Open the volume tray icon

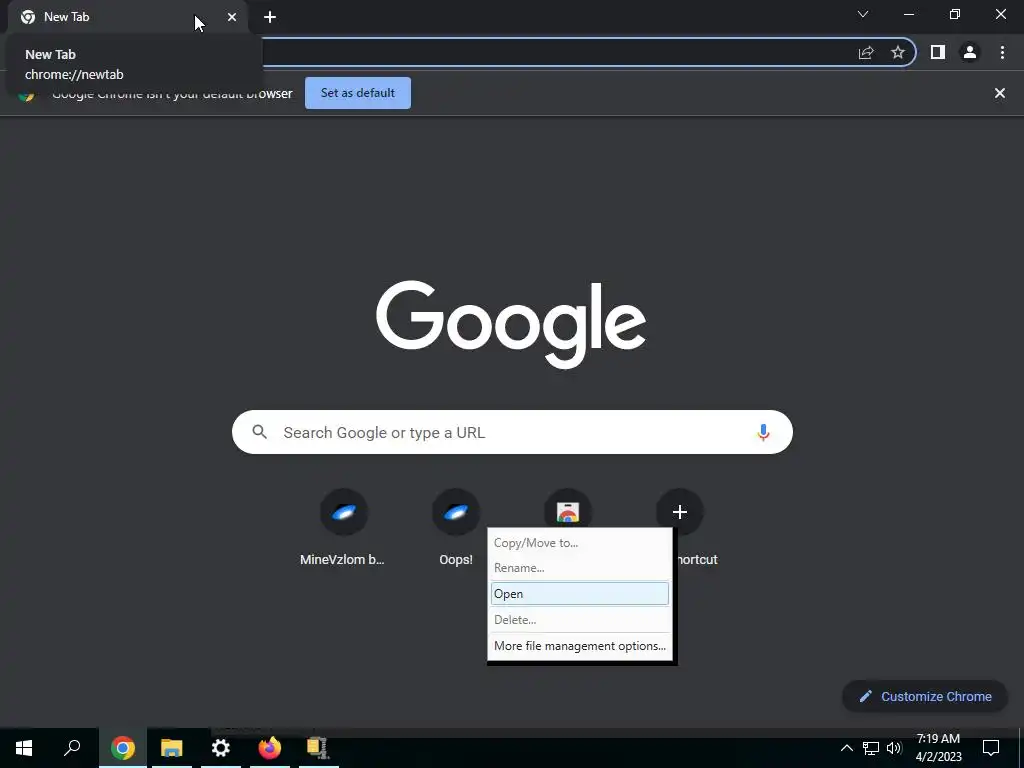click(x=894, y=748)
